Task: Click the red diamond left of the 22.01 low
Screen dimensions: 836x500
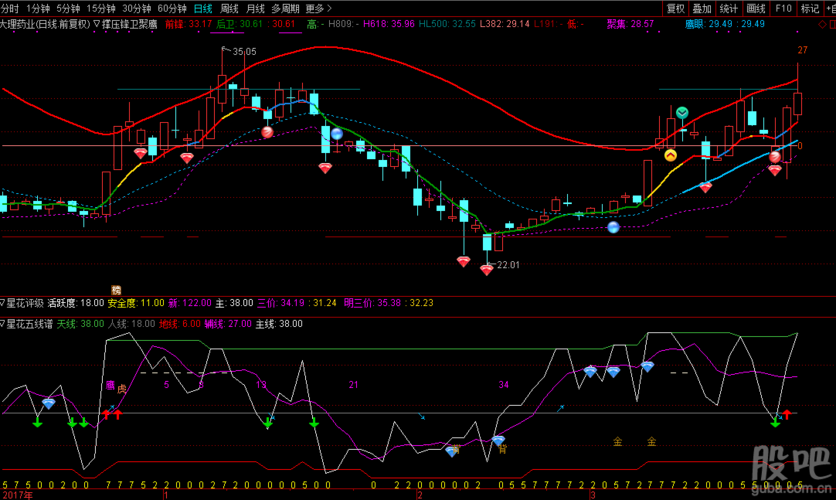Action: (x=463, y=262)
